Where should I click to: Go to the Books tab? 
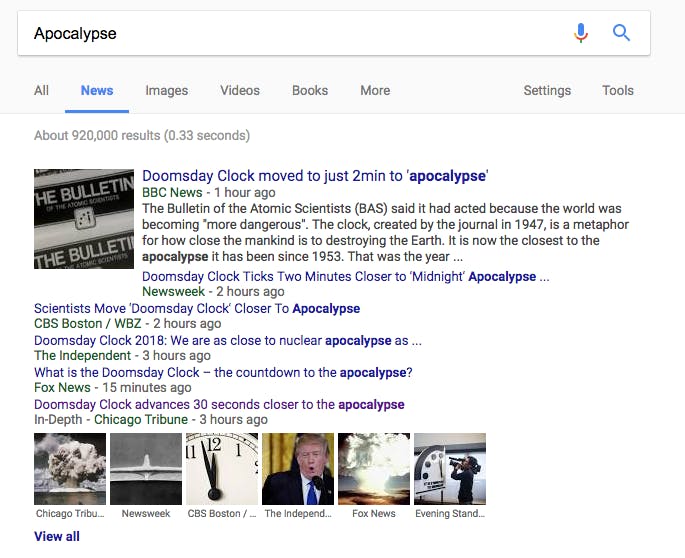click(x=310, y=90)
